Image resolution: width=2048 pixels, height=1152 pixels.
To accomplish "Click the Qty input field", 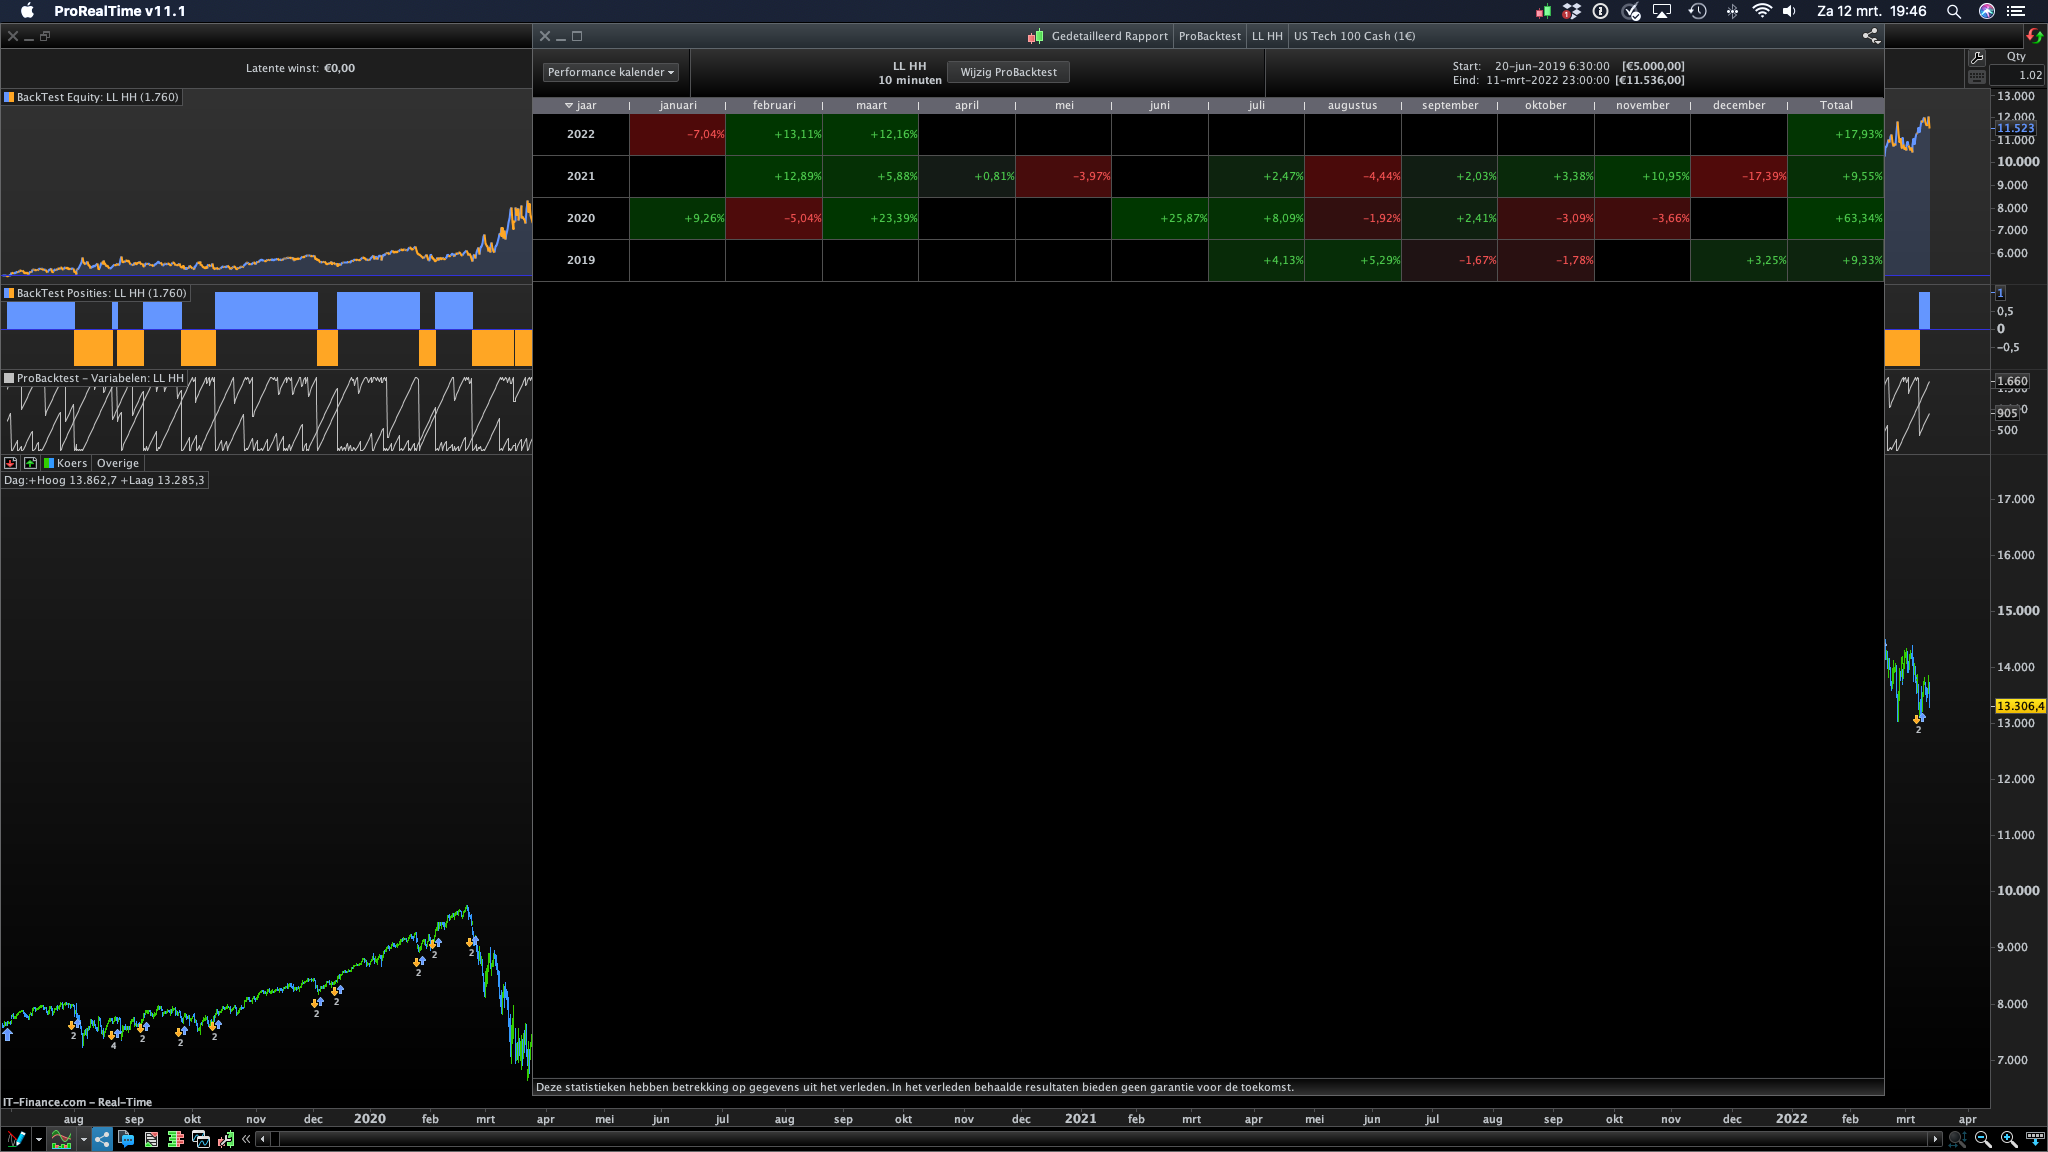I will (x=2015, y=75).
